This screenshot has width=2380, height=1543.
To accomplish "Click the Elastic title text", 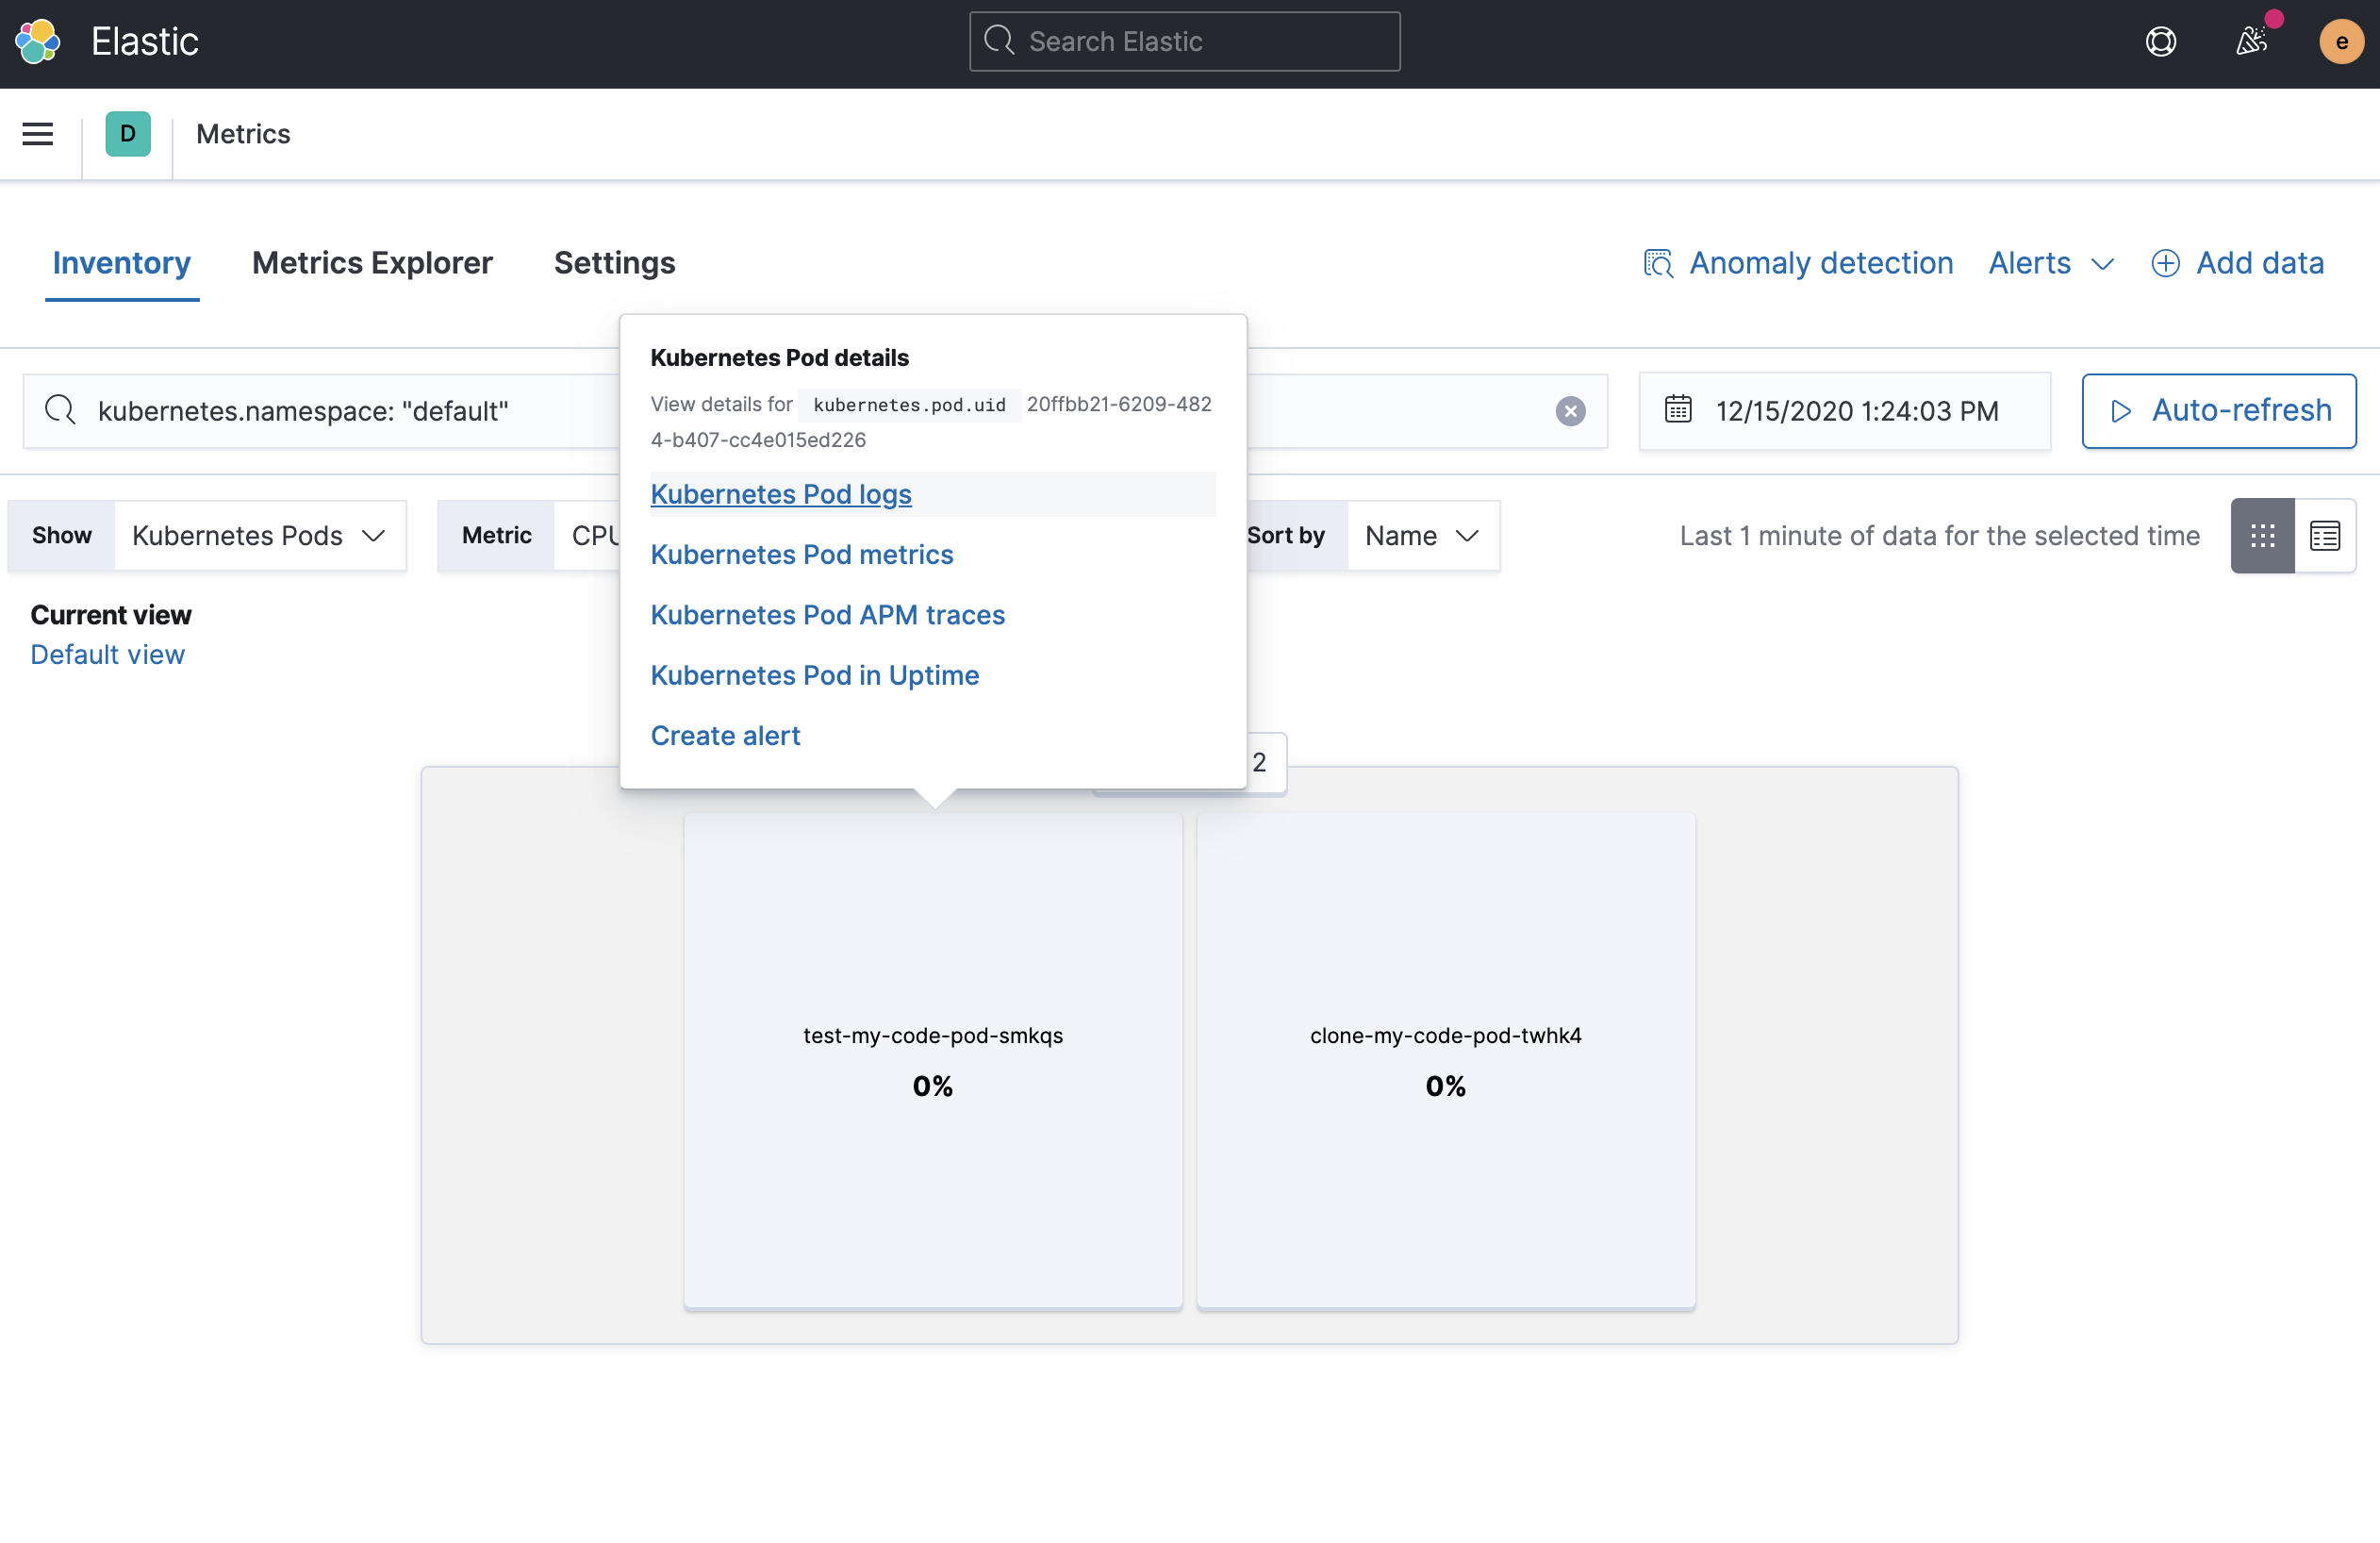I will pyautogui.click(x=145, y=41).
